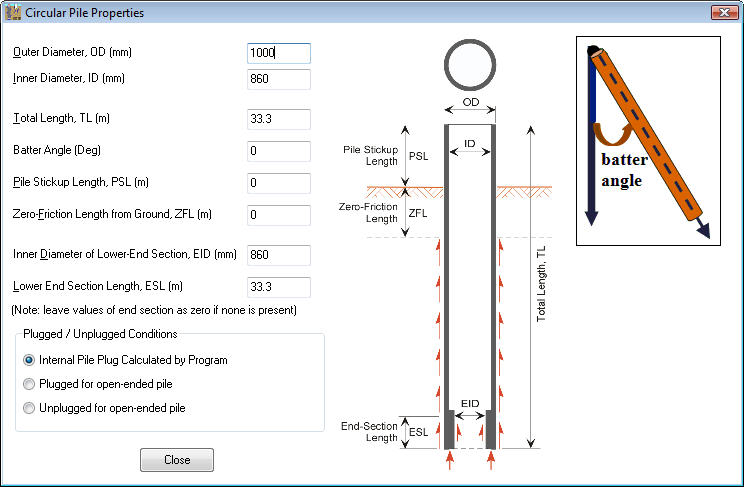
Task: Select Unplugged for open-ended pile option
Action: pos(29,408)
